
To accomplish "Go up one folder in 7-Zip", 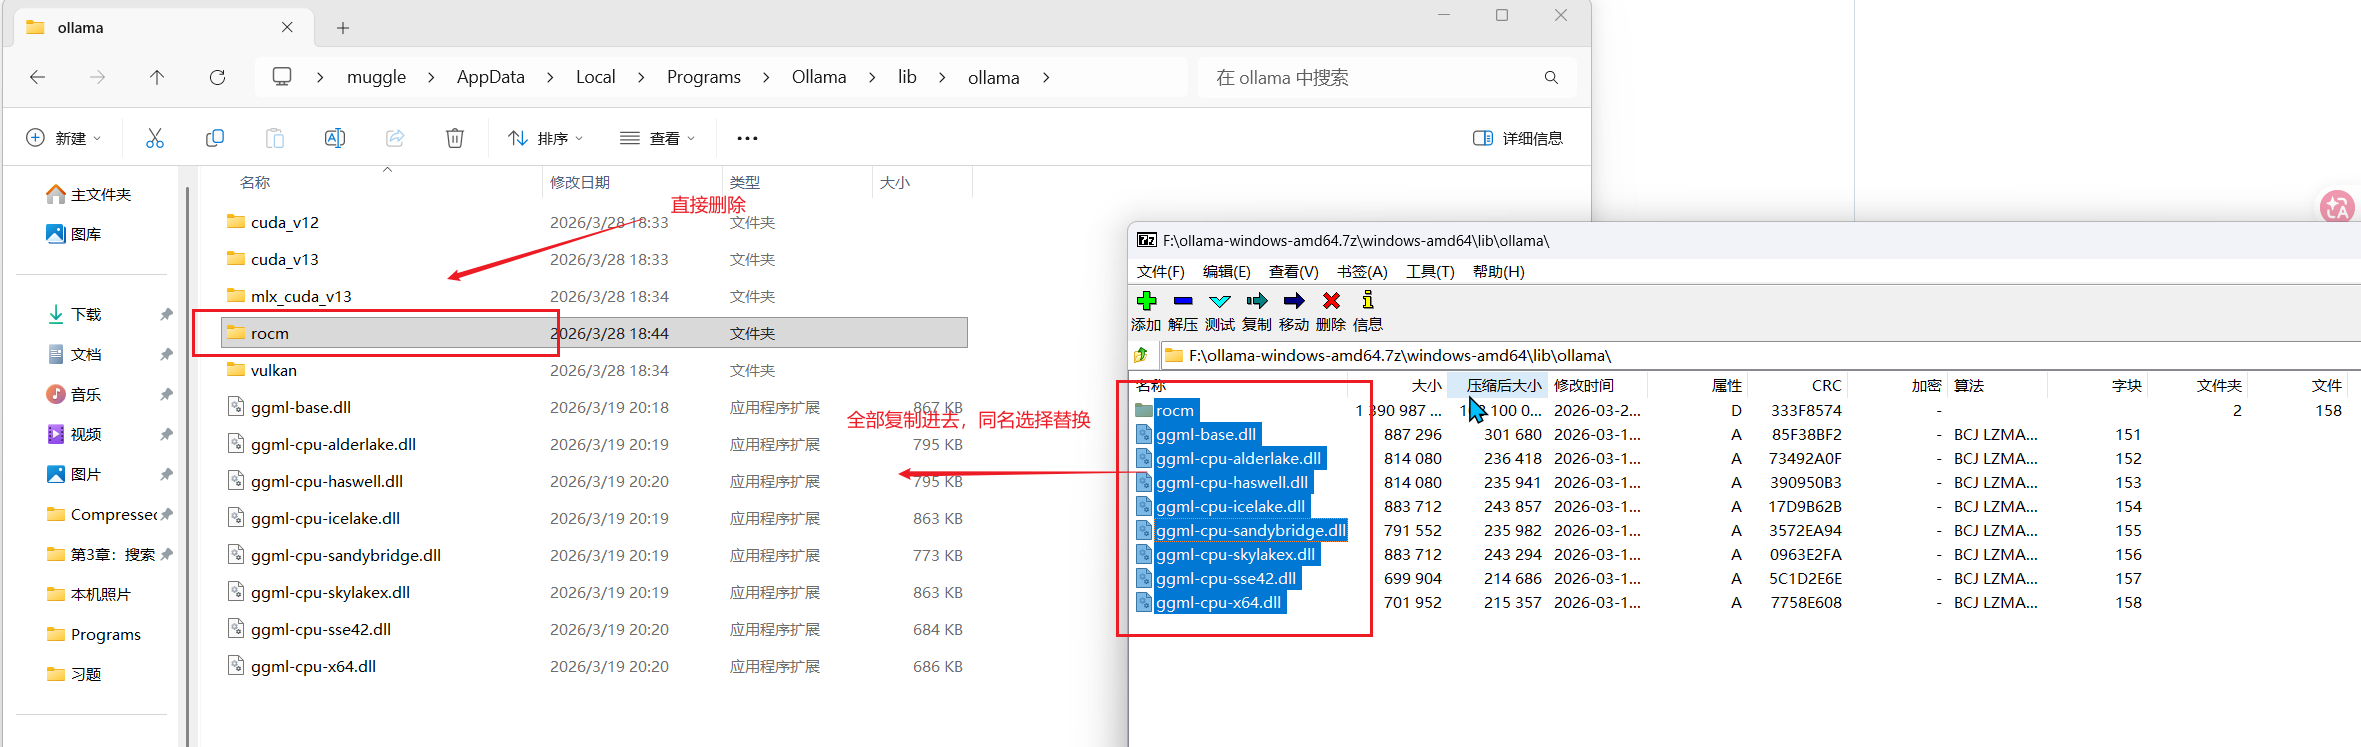I will [1141, 355].
